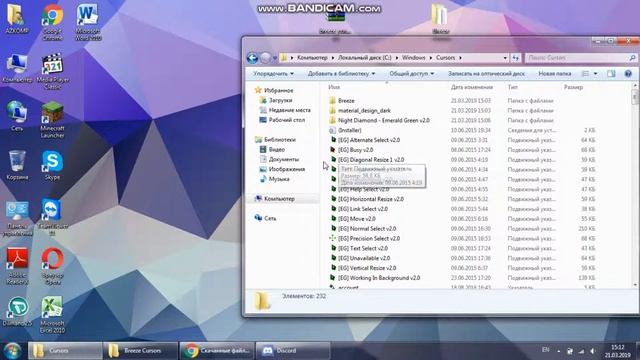Viewport: 640px width, 360px height.
Task: Select Документы library in navigation pane
Action: pos(284,159)
